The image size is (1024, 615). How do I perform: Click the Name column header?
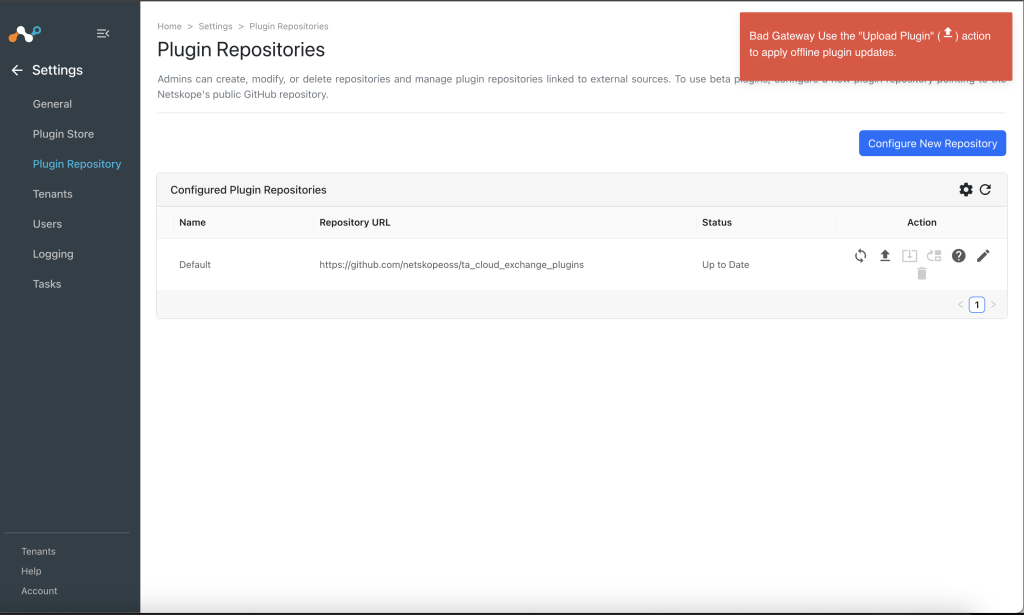click(192, 222)
